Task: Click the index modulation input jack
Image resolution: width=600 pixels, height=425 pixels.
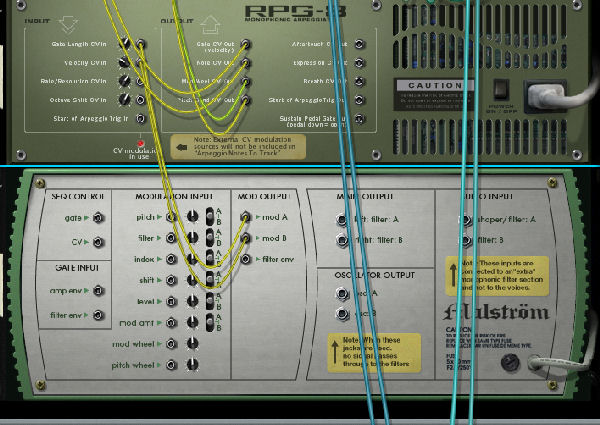Action: pos(171,259)
